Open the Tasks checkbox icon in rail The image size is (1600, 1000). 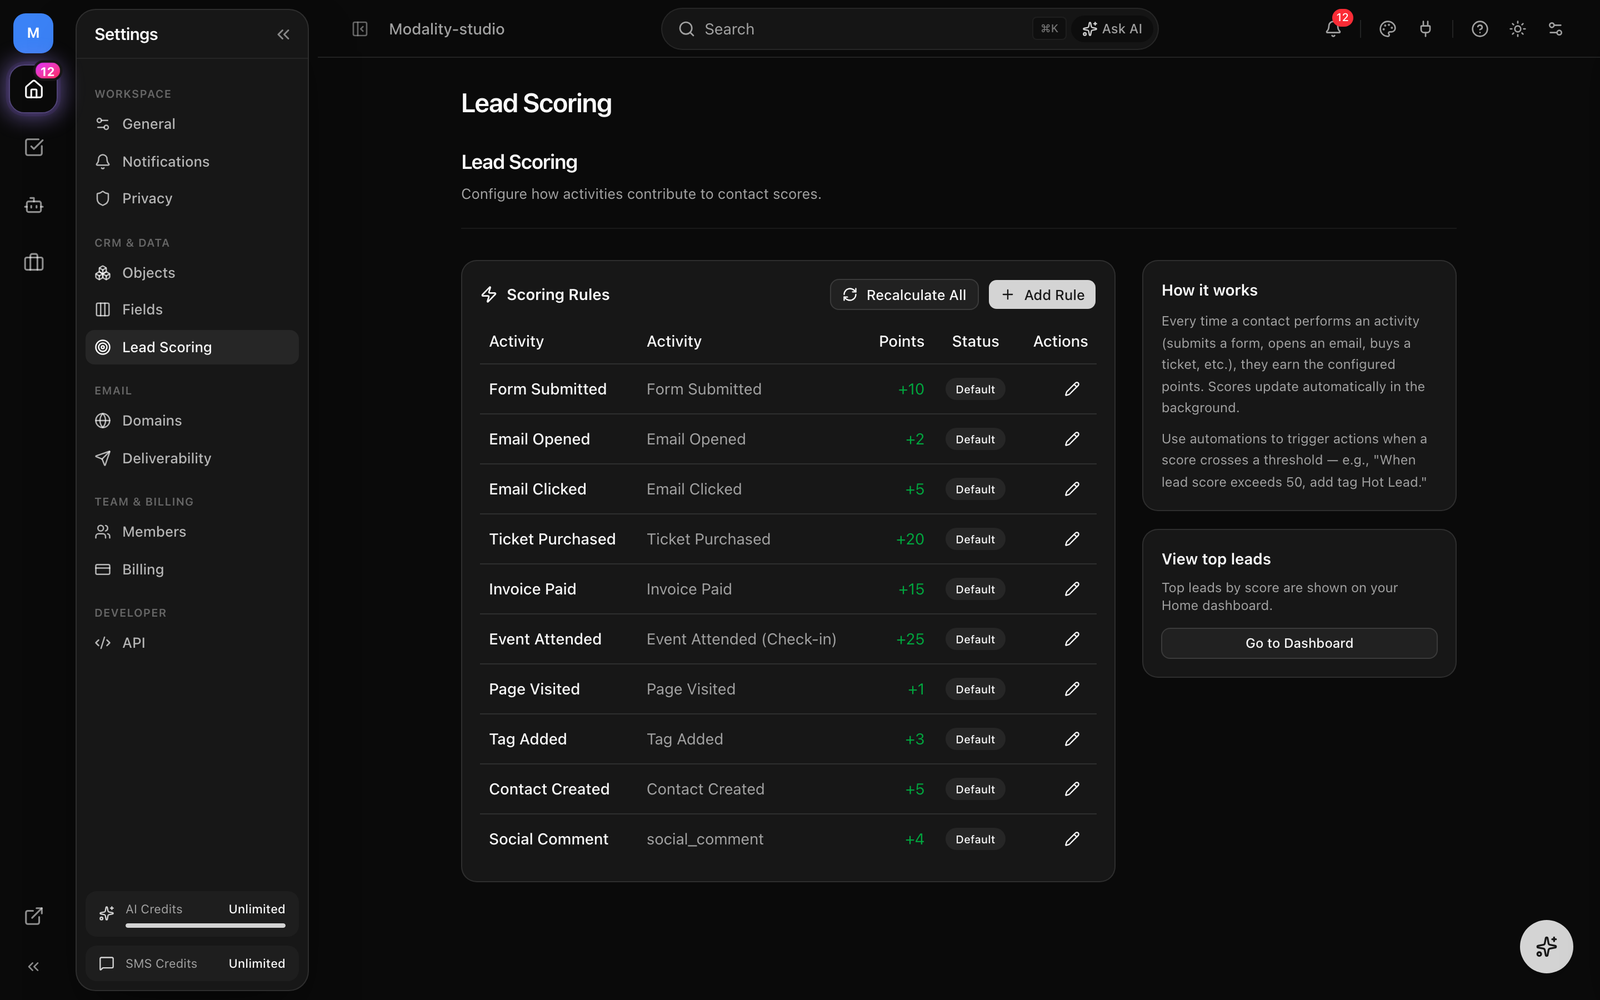click(34, 147)
